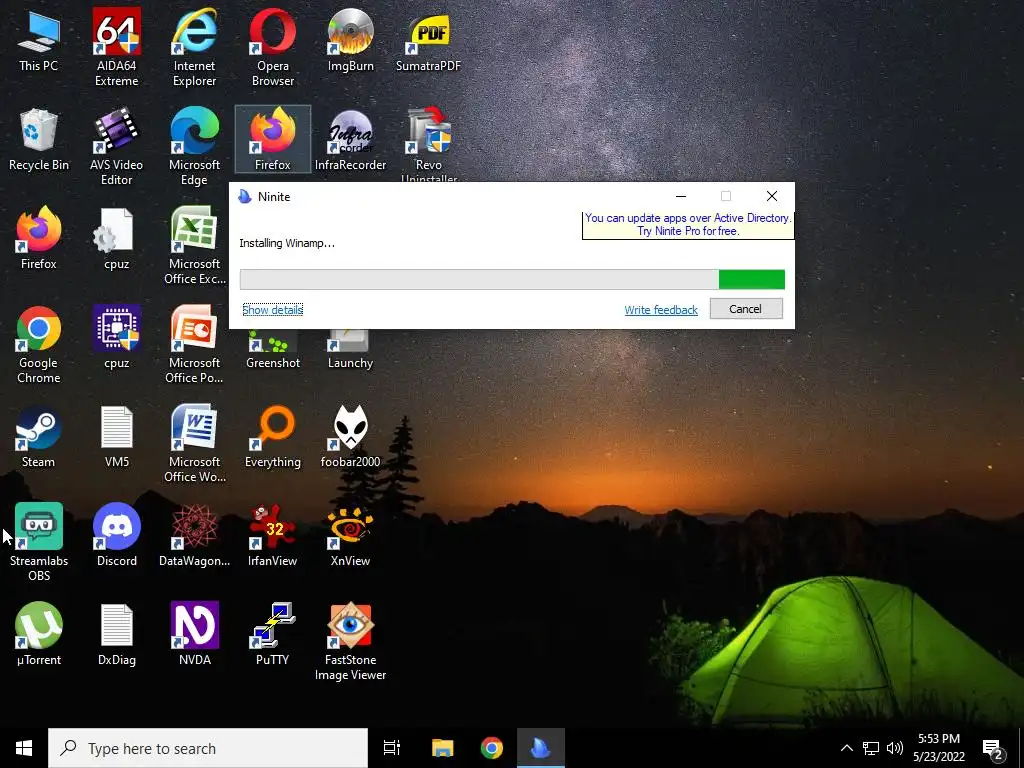
Task: Open File Explorer from the taskbar
Action: click(x=442, y=748)
